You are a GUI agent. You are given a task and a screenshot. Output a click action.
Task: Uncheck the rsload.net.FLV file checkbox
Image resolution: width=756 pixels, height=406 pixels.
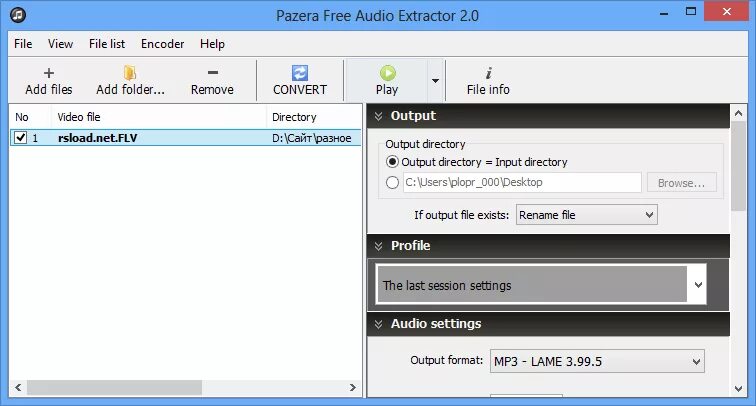coord(20,138)
